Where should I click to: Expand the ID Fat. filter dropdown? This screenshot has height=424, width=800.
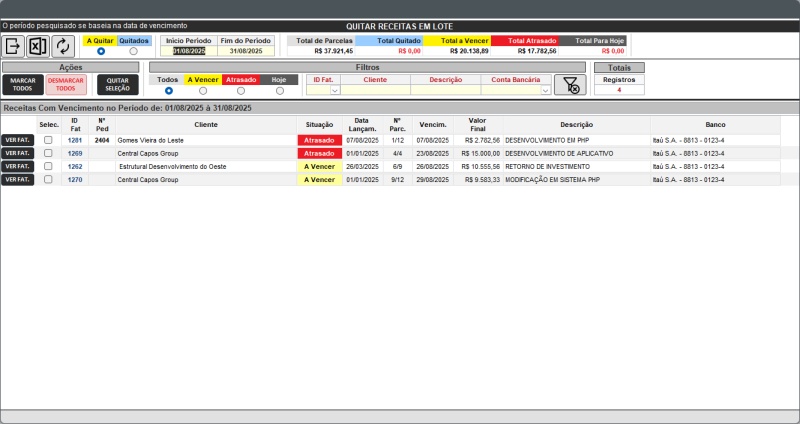coord(335,90)
